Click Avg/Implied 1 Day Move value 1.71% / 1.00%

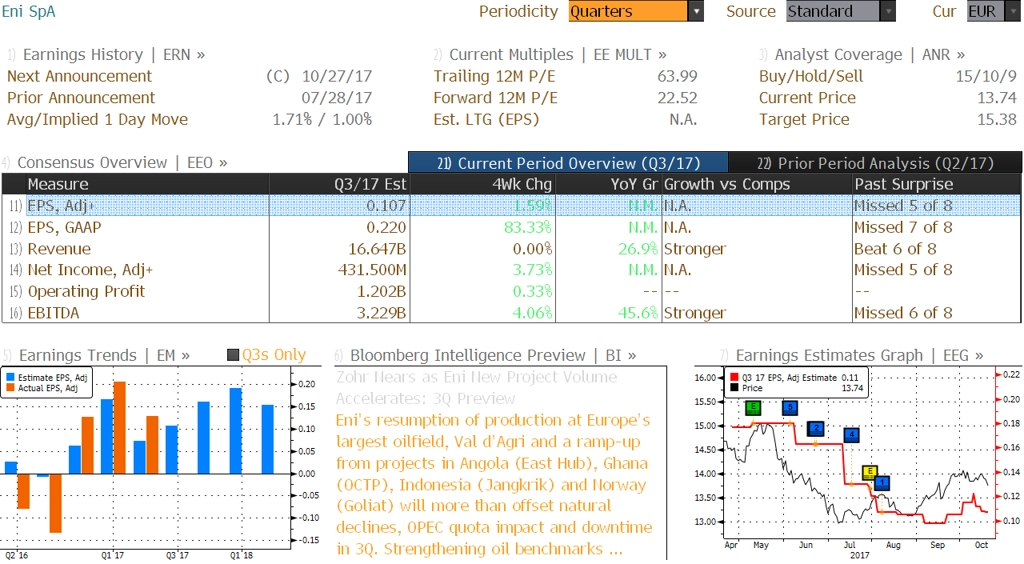pyautogui.click(x=322, y=119)
